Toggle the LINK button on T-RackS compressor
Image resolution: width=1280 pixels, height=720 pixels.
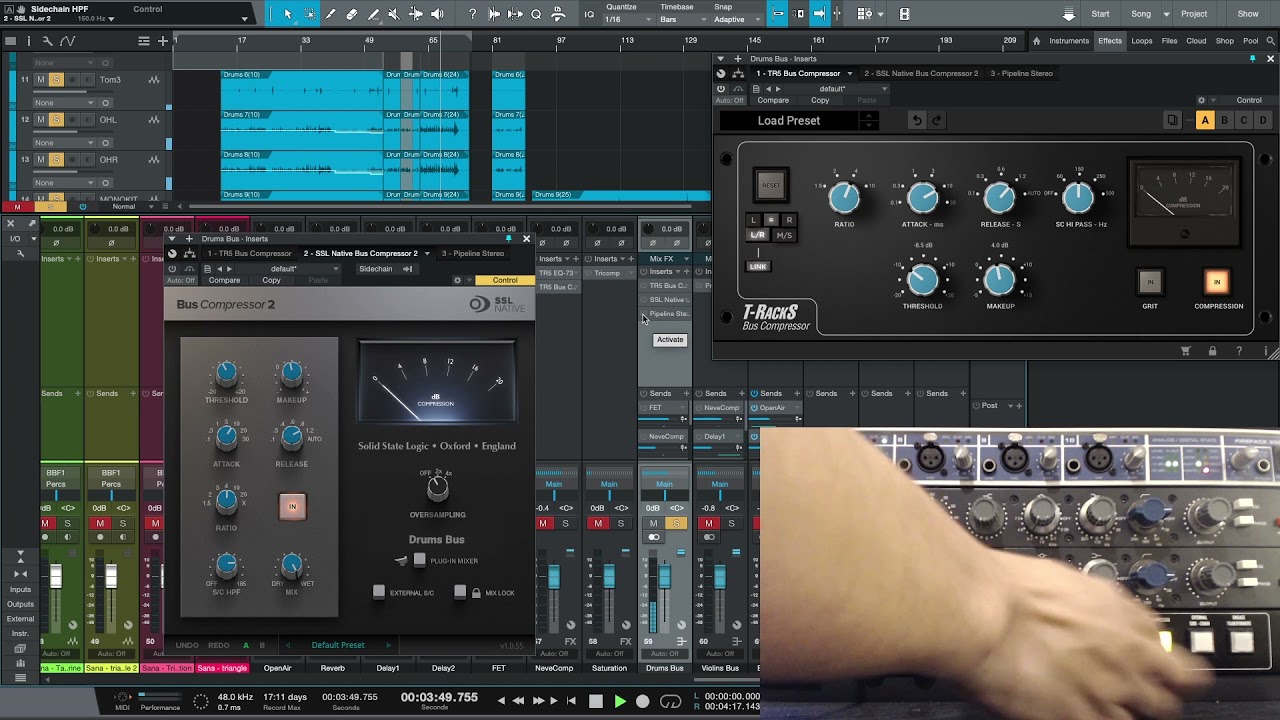pyautogui.click(x=758, y=266)
